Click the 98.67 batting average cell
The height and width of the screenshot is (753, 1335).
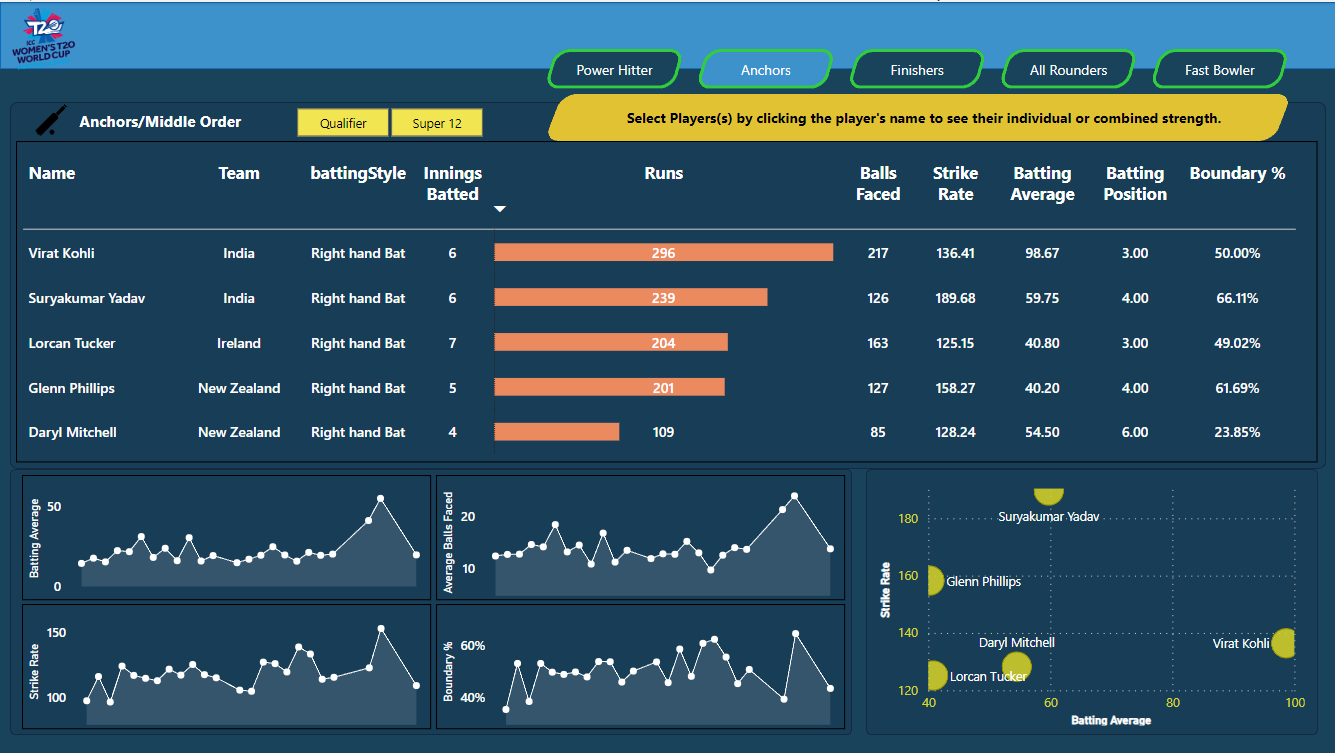[1042, 253]
